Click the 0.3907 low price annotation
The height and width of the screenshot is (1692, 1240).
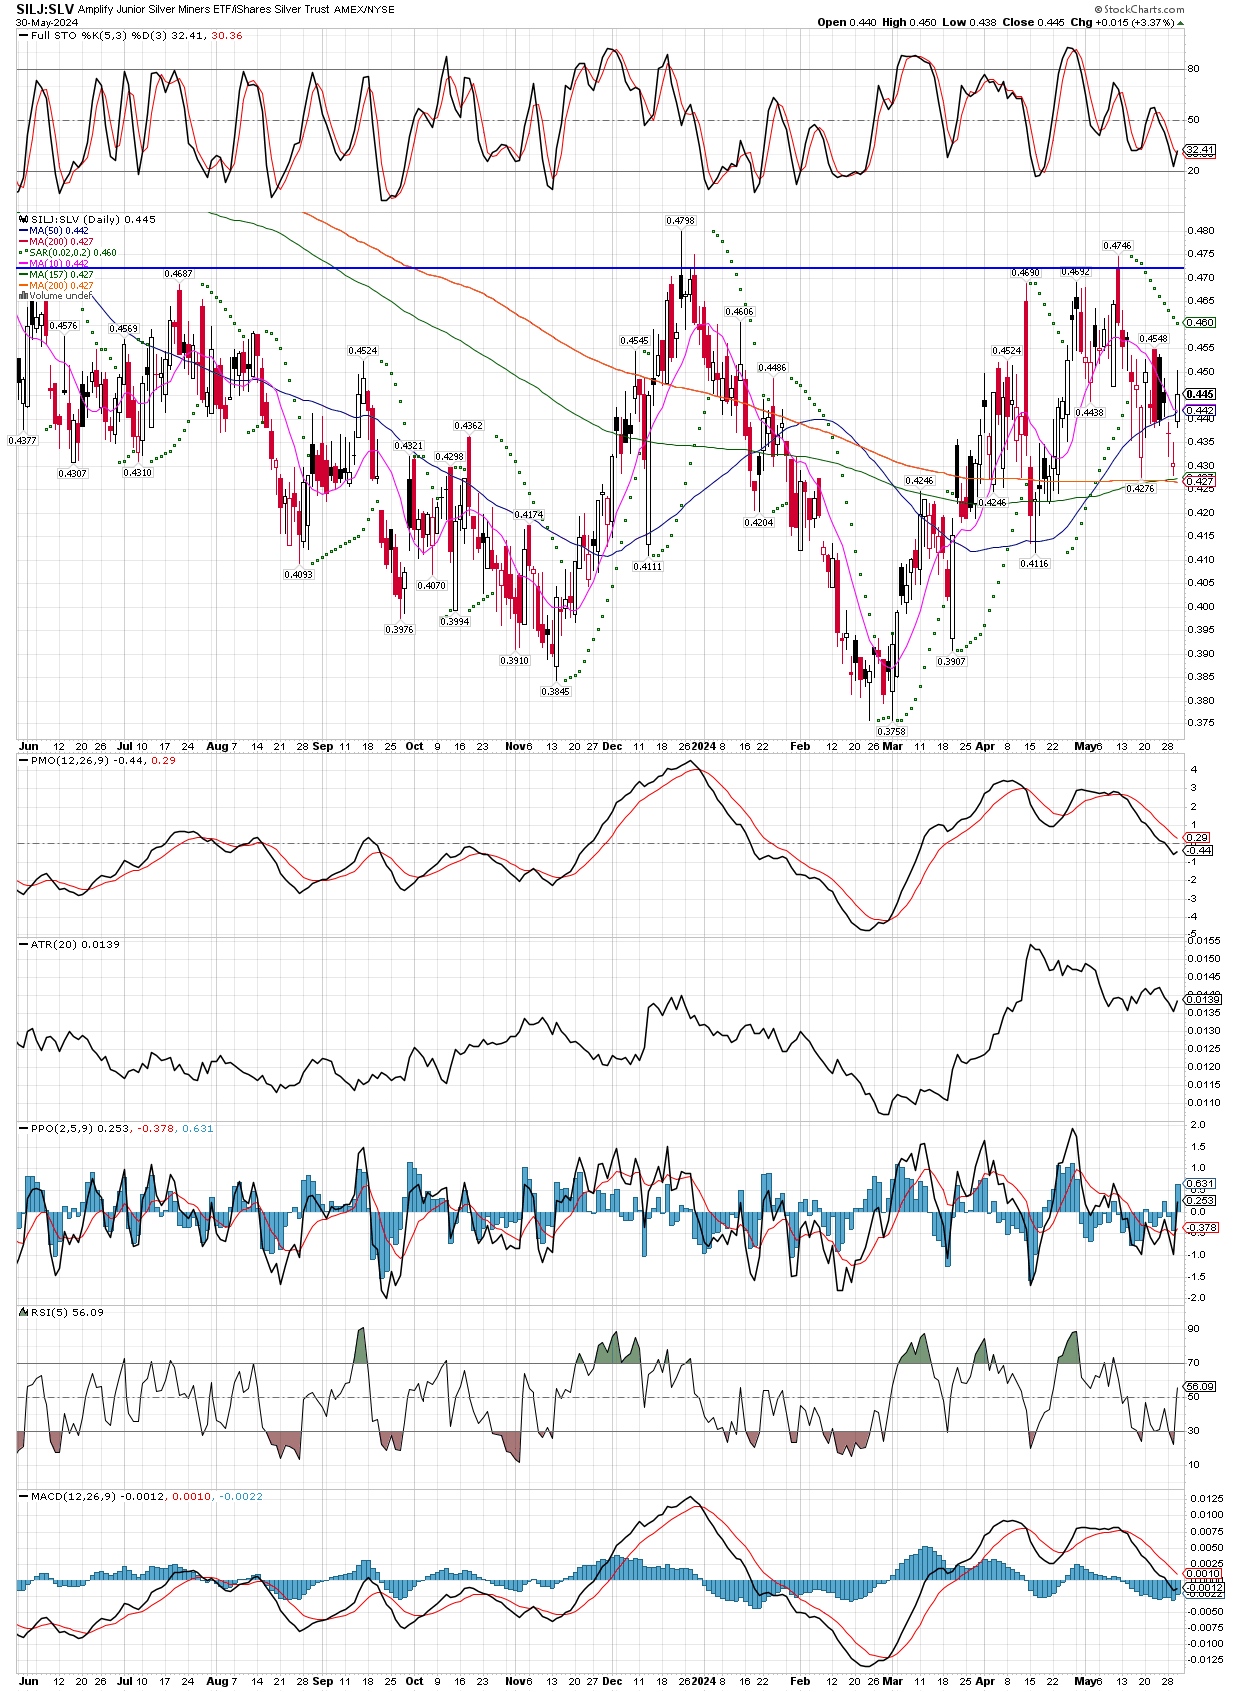point(951,662)
